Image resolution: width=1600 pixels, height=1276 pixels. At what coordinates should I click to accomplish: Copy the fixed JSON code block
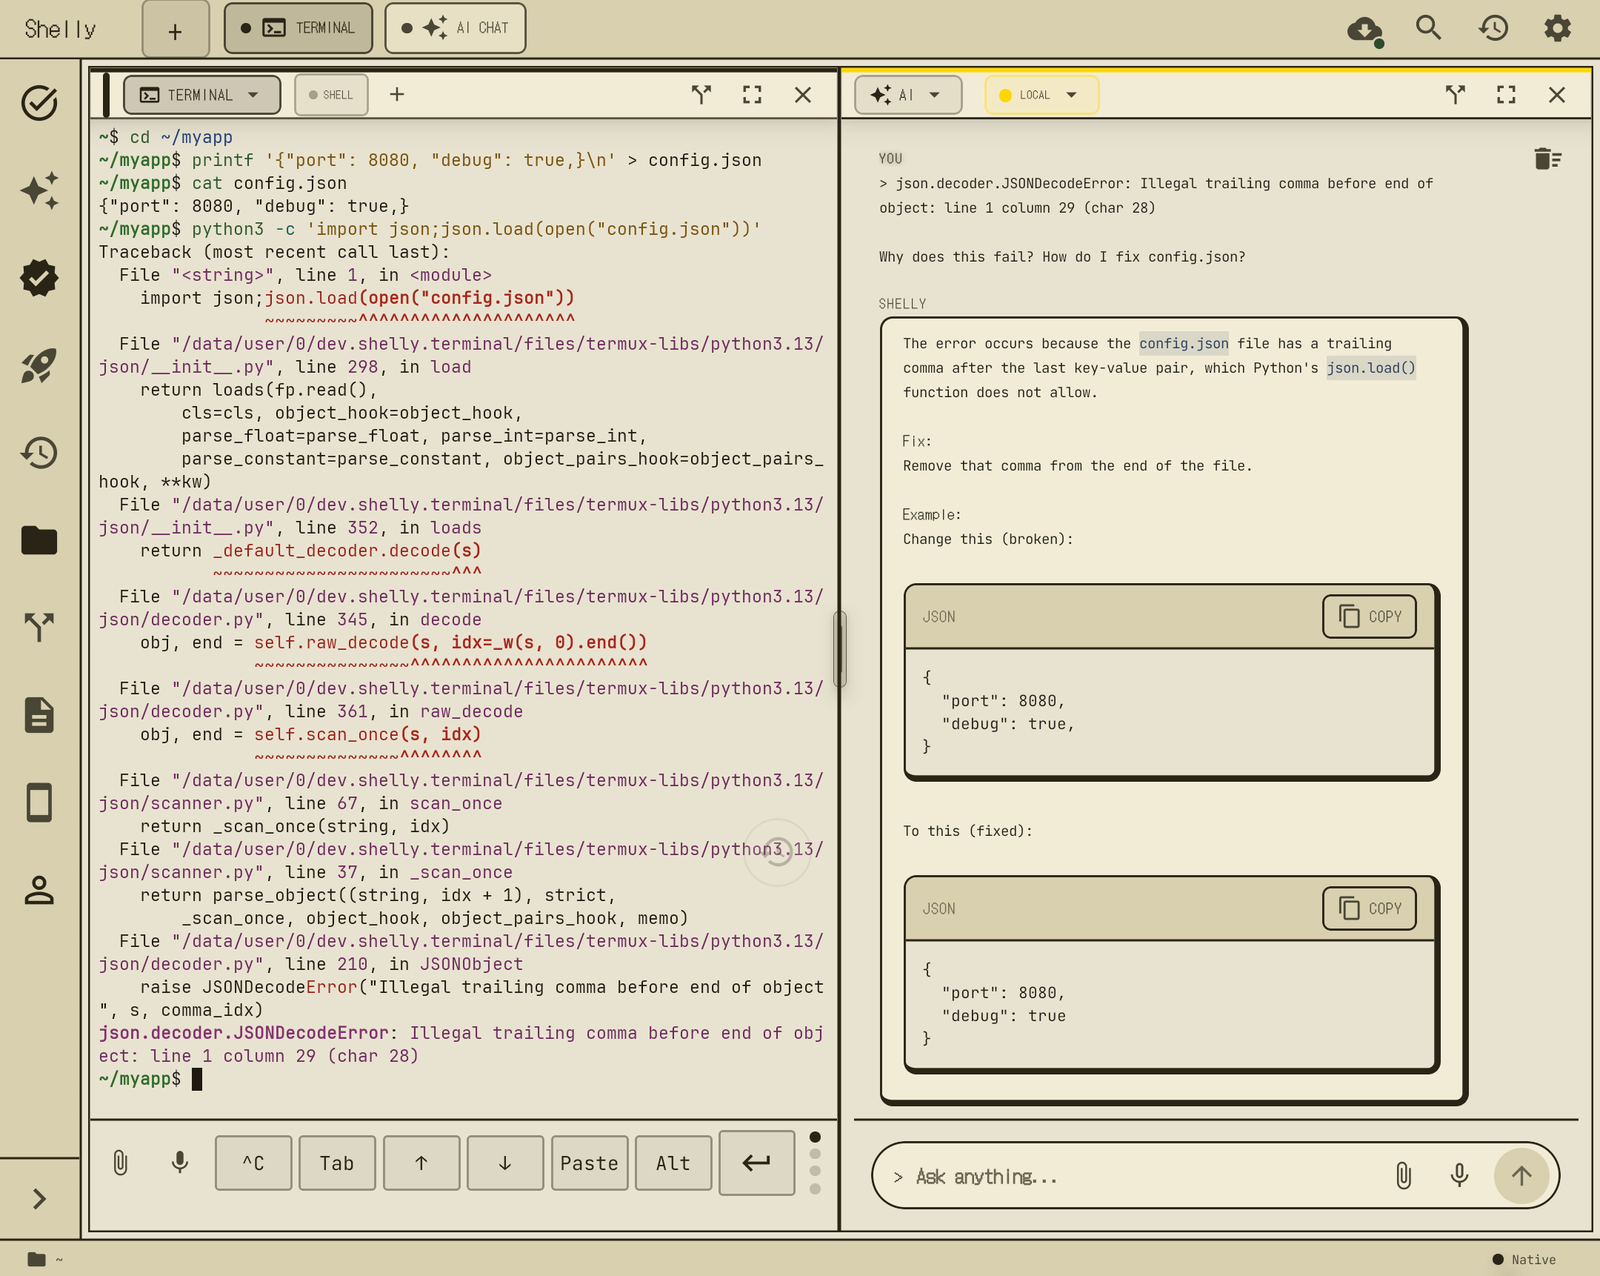coord(1369,908)
